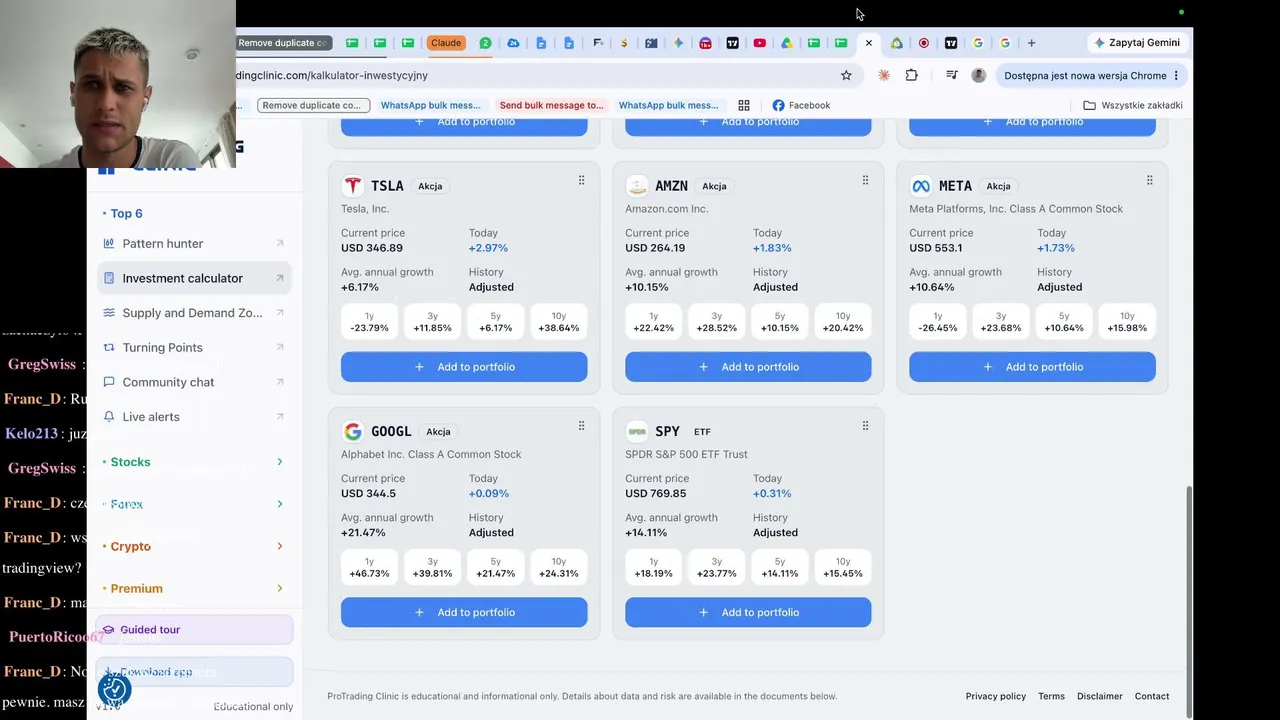This screenshot has width=1280, height=720.
Task: Click the round accessibility widget in sidebar
Action: 115,689
